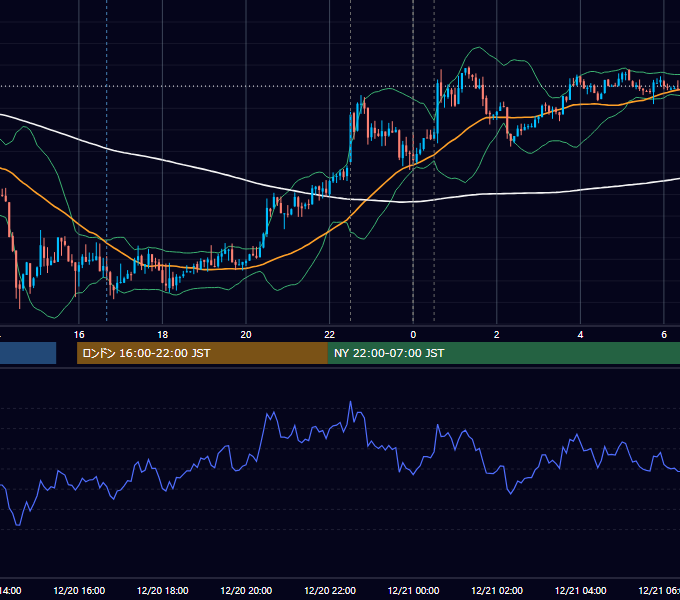Click the 4 hour label on price chart axis

point(580,335)
